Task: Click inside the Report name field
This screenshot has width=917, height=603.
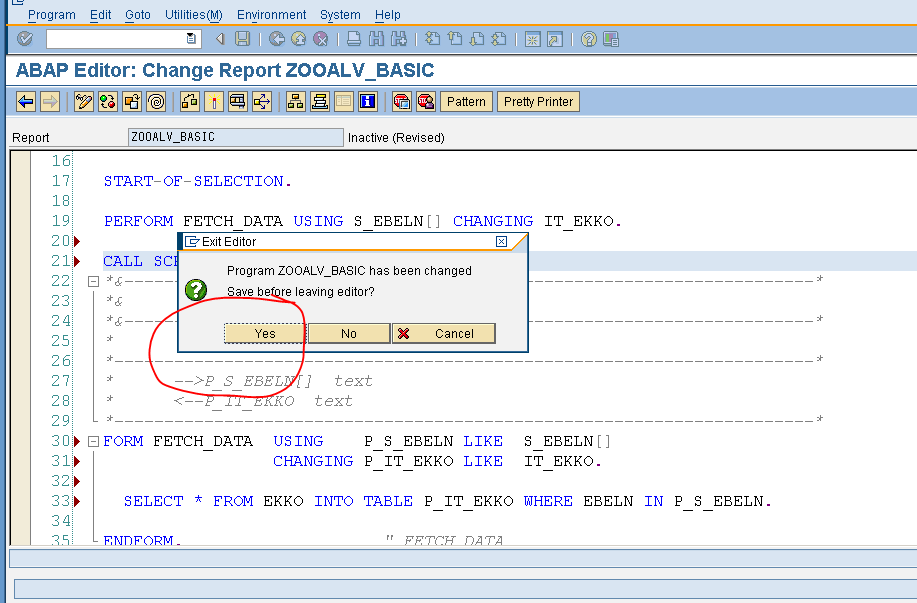Action: pyautogui.click(x=235, y=137)
